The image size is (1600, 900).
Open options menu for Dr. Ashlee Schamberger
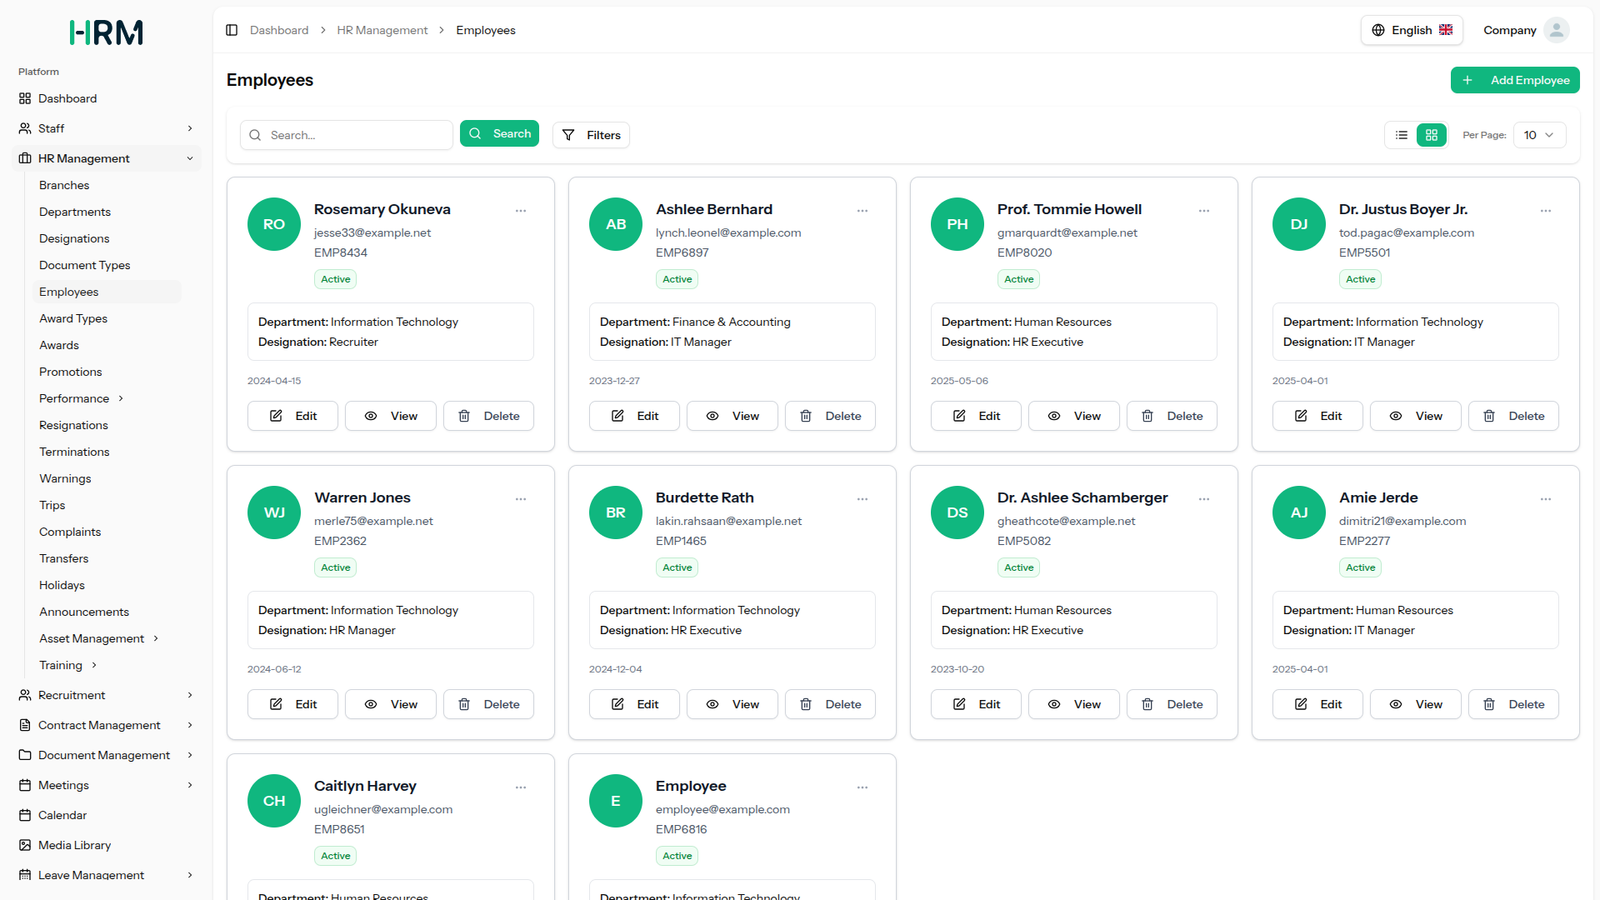coord(1204,499)
